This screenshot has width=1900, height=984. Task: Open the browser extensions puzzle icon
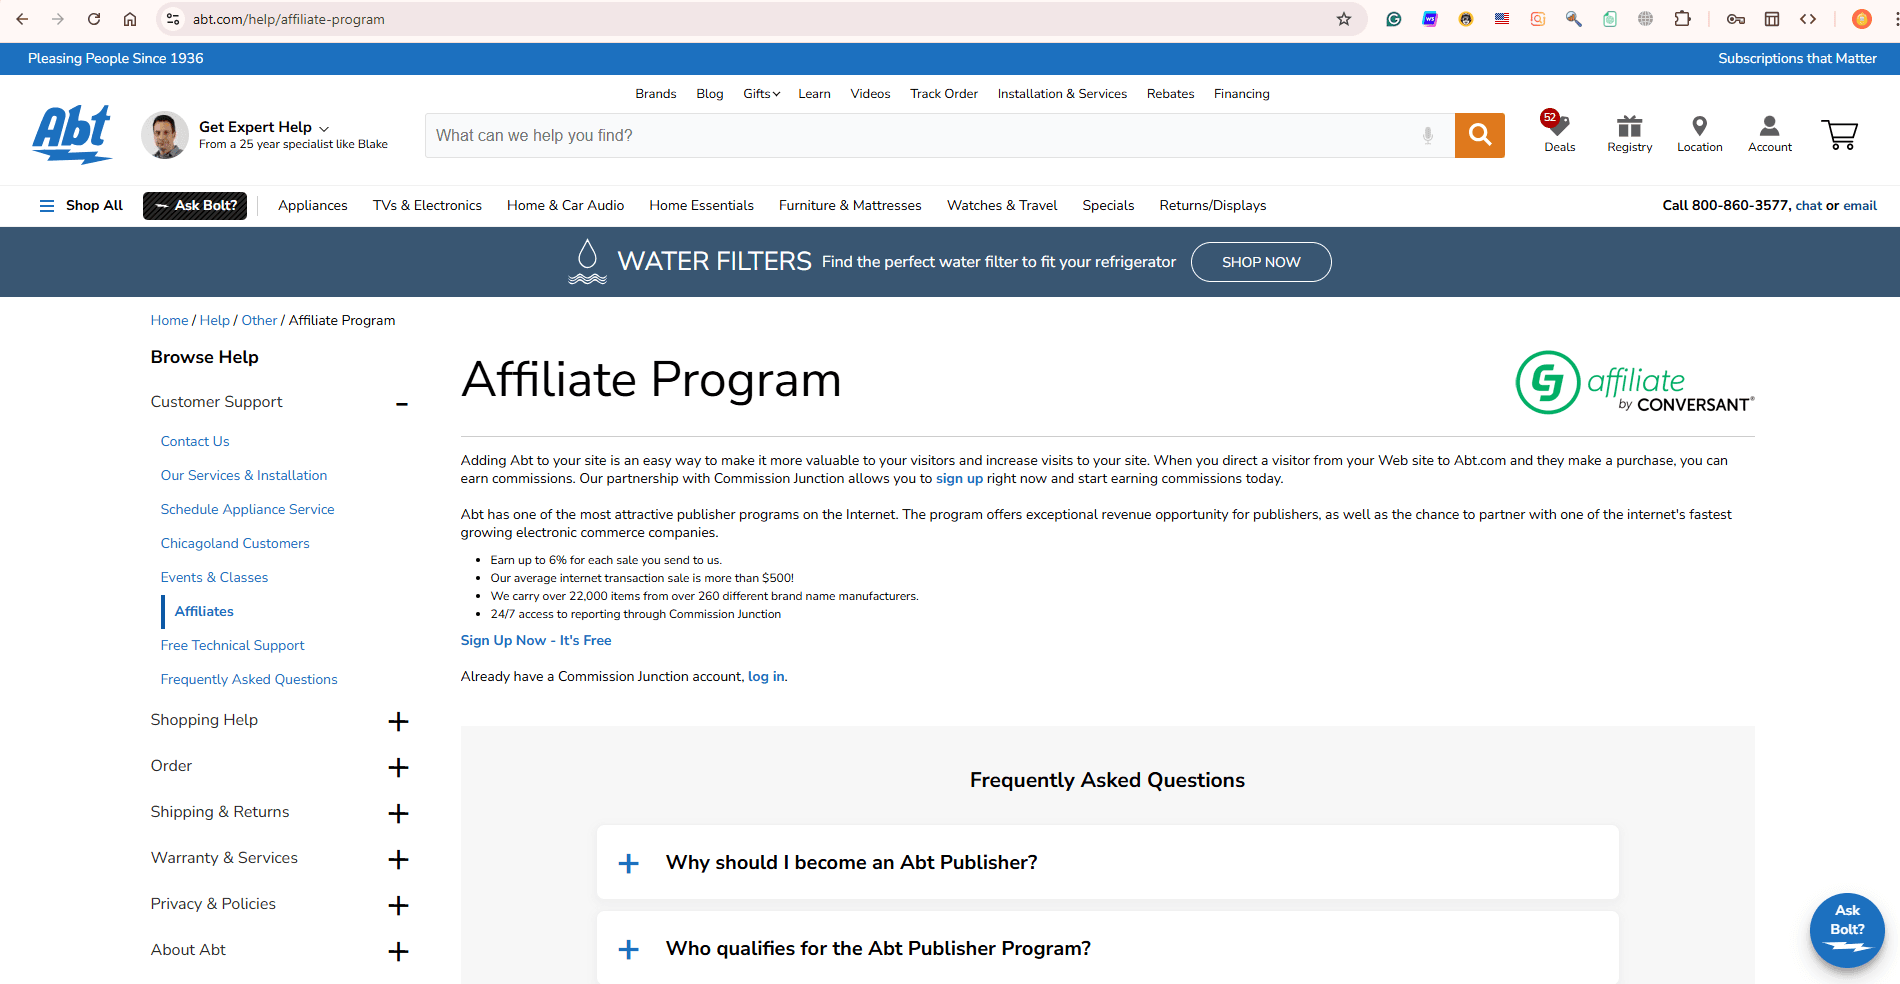tap(1683, 19)
